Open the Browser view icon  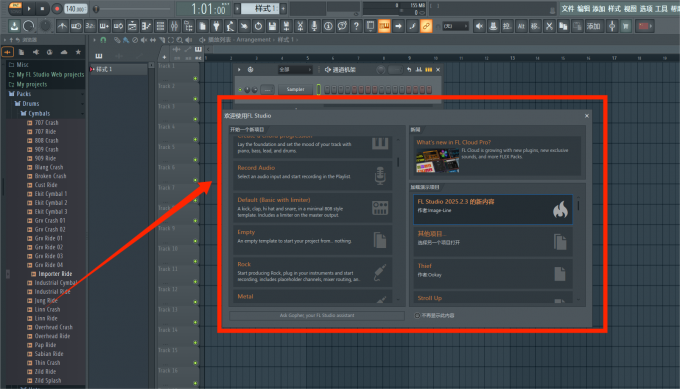(188, 26)
